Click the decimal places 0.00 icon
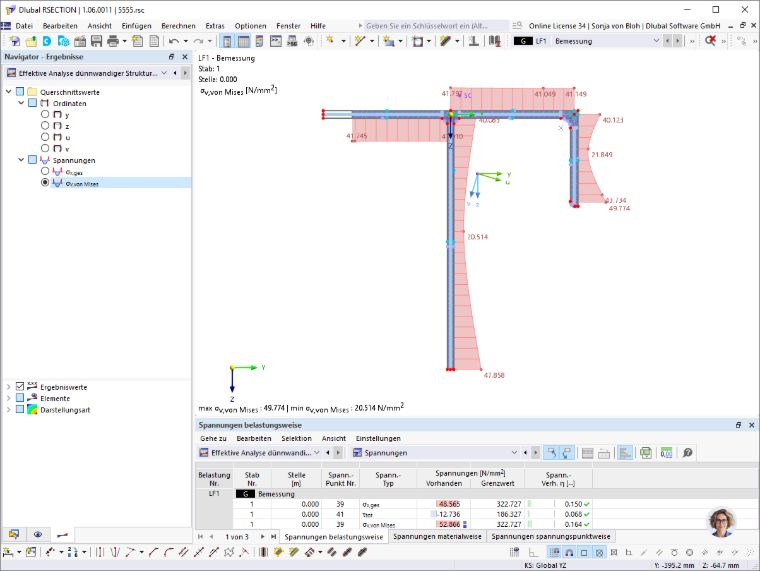 (666, 453)
